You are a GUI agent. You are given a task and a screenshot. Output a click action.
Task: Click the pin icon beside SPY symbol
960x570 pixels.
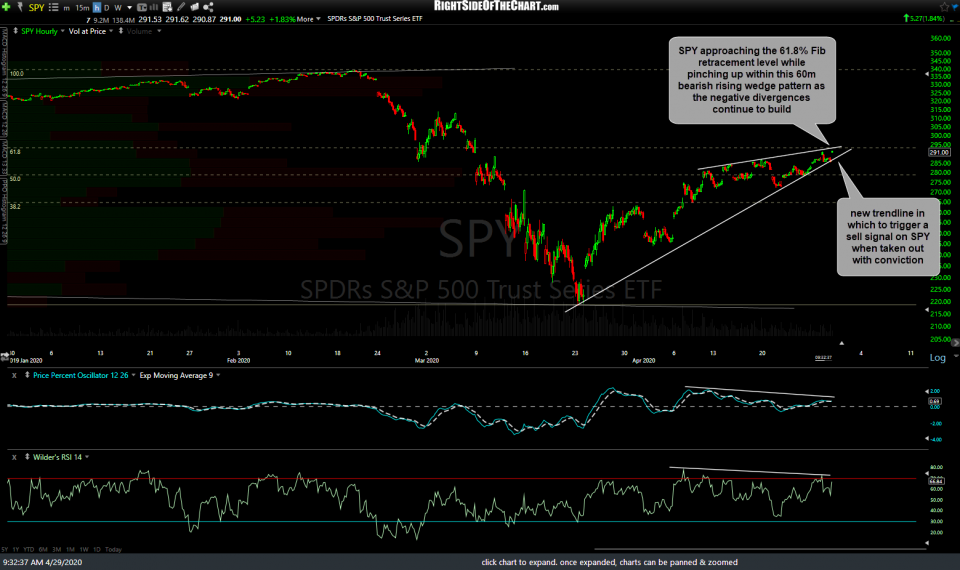20,7
